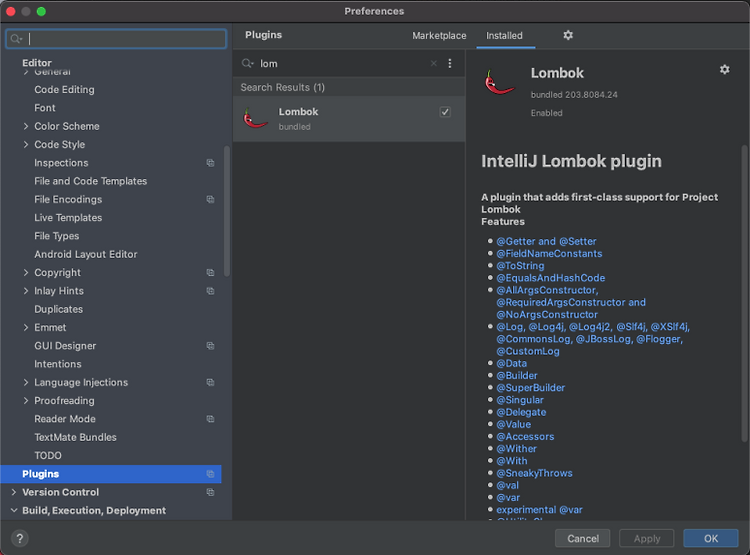This screenshot has width=750, height=555.
Task: Click the plugin description vertical scrollbar
Action: [744, 293]
